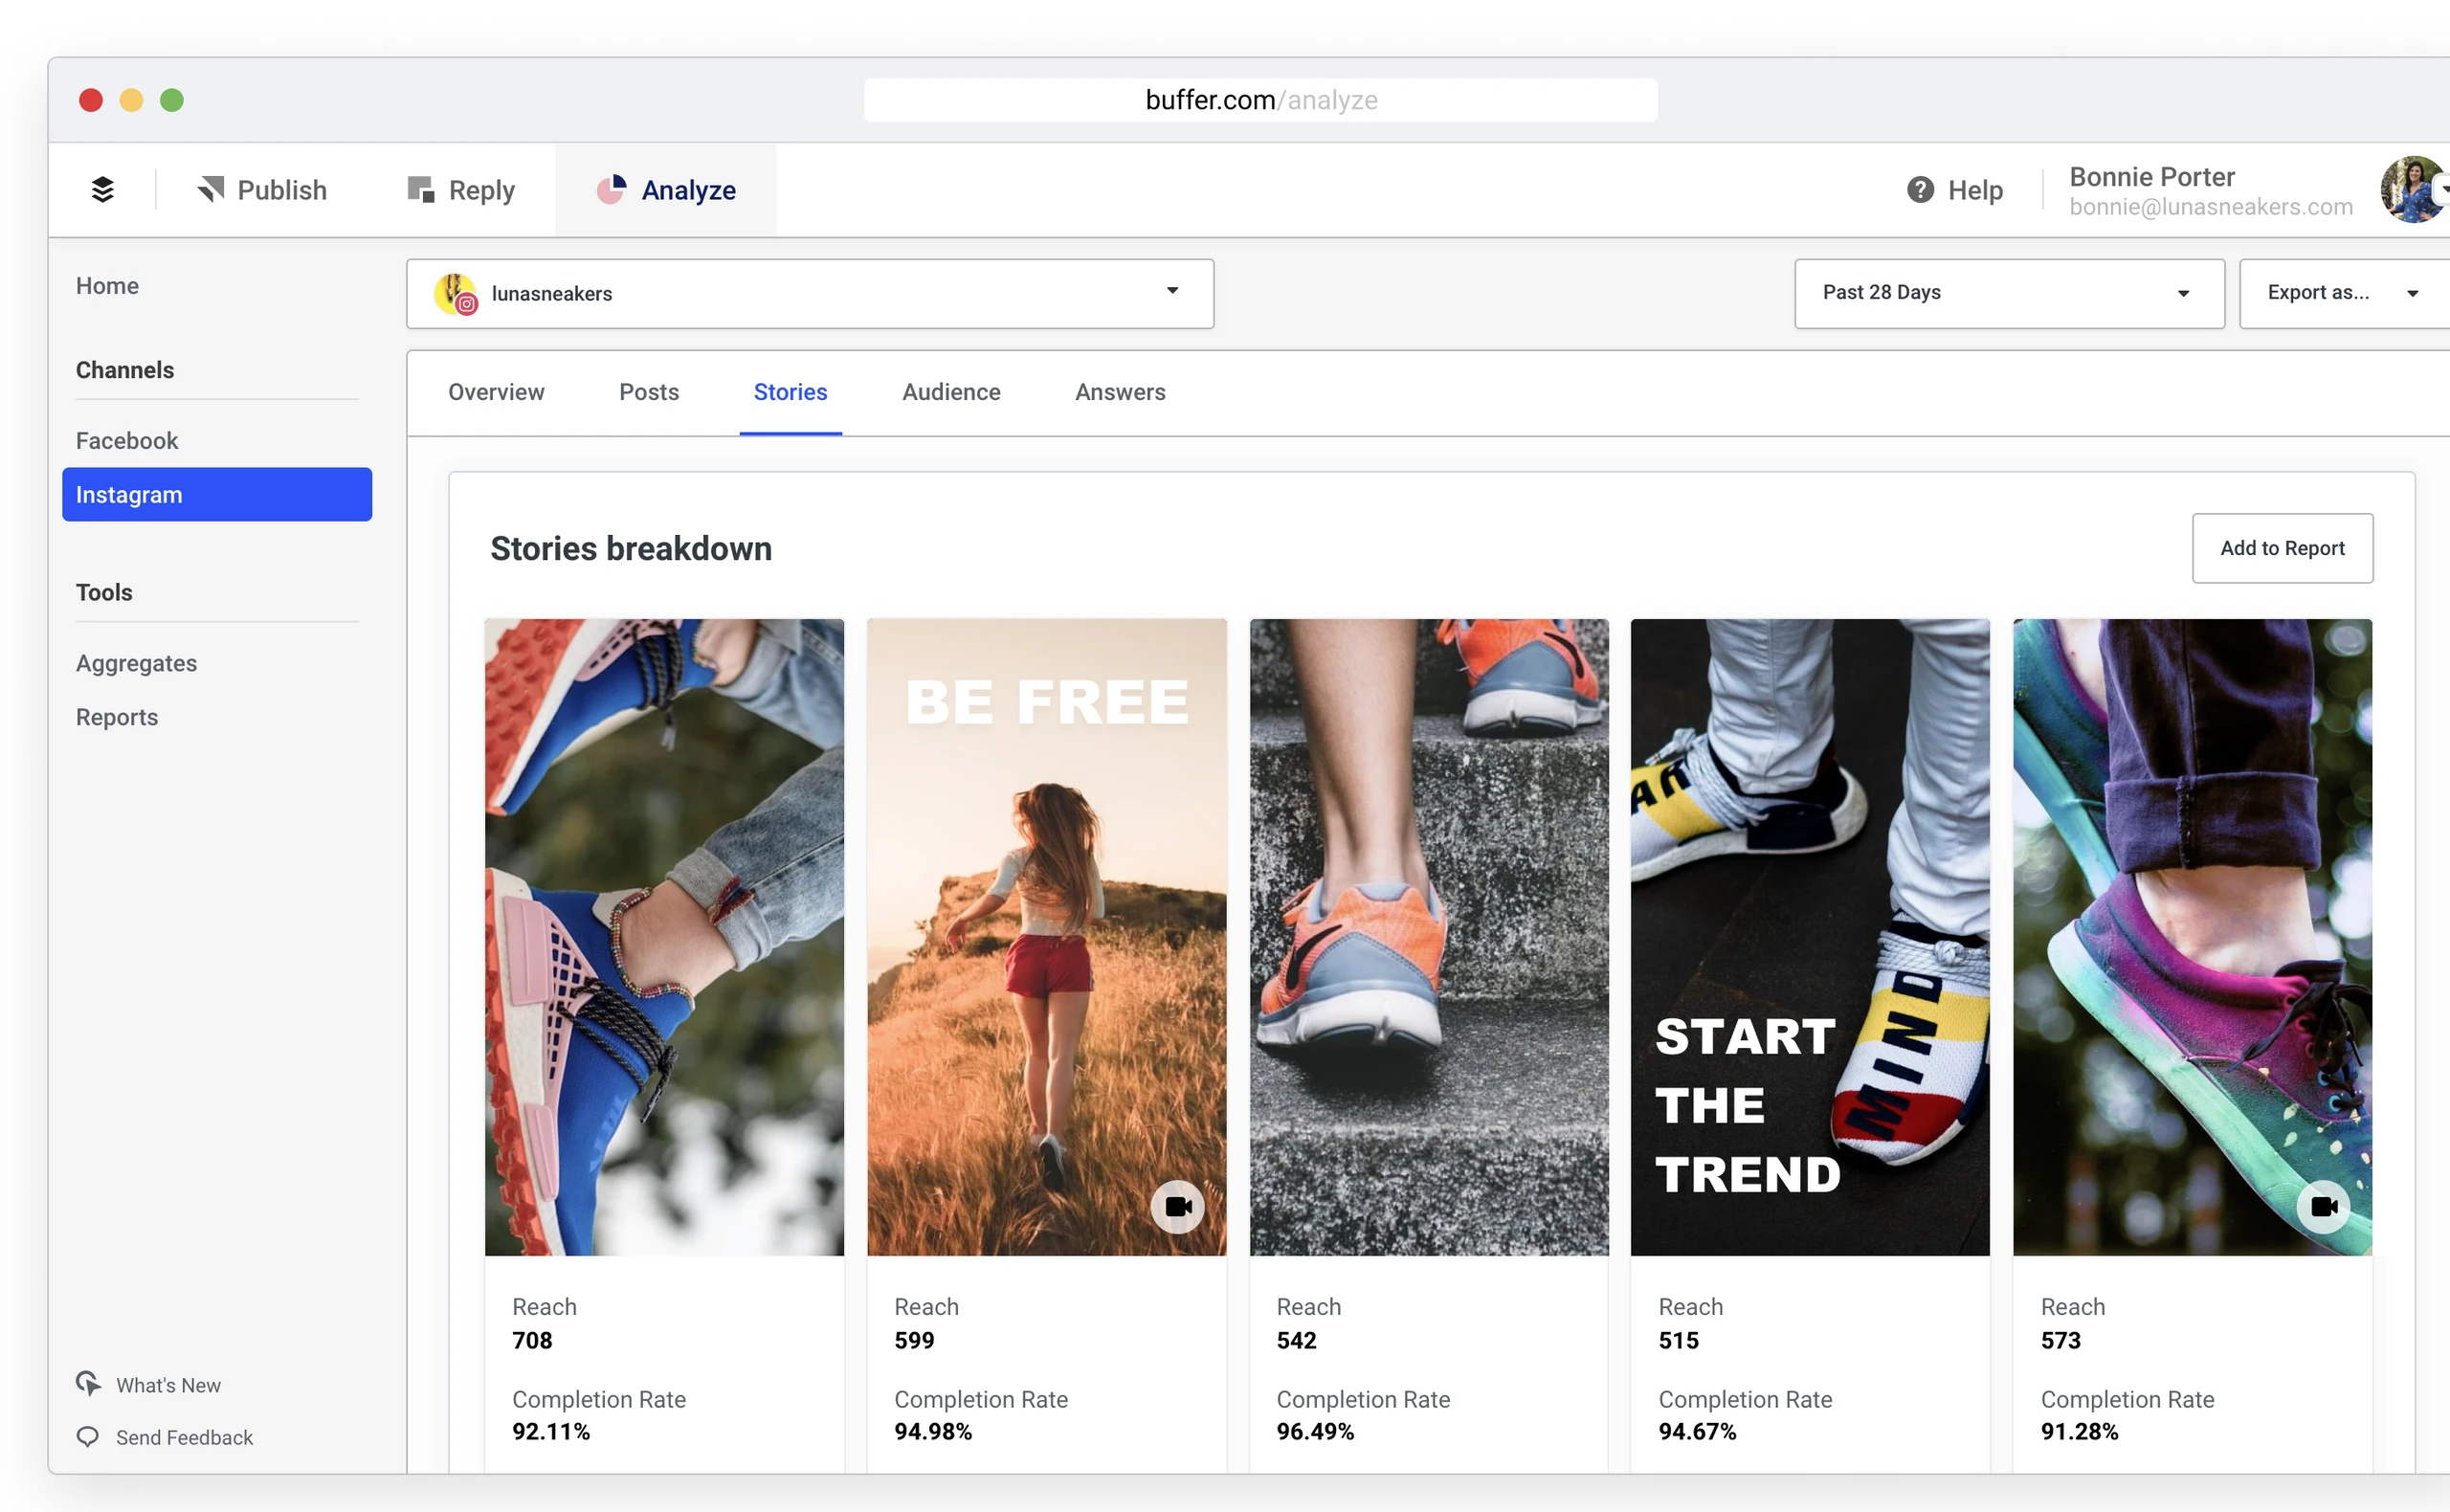Click the Send Feedback link
The image size is (2450, 1512).
click(x=184, y=1437)
